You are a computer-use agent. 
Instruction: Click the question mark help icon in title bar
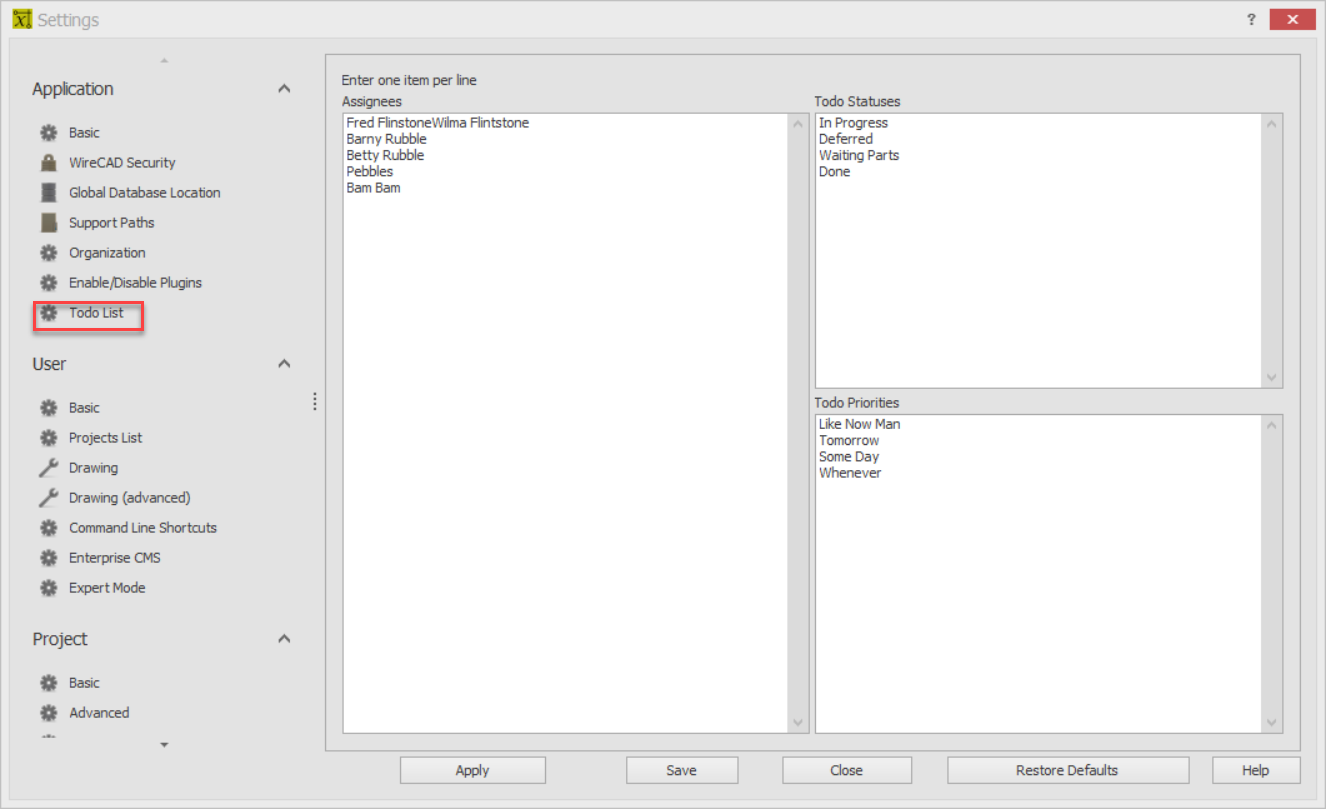pyautogui.click(x=1251, y=19)
